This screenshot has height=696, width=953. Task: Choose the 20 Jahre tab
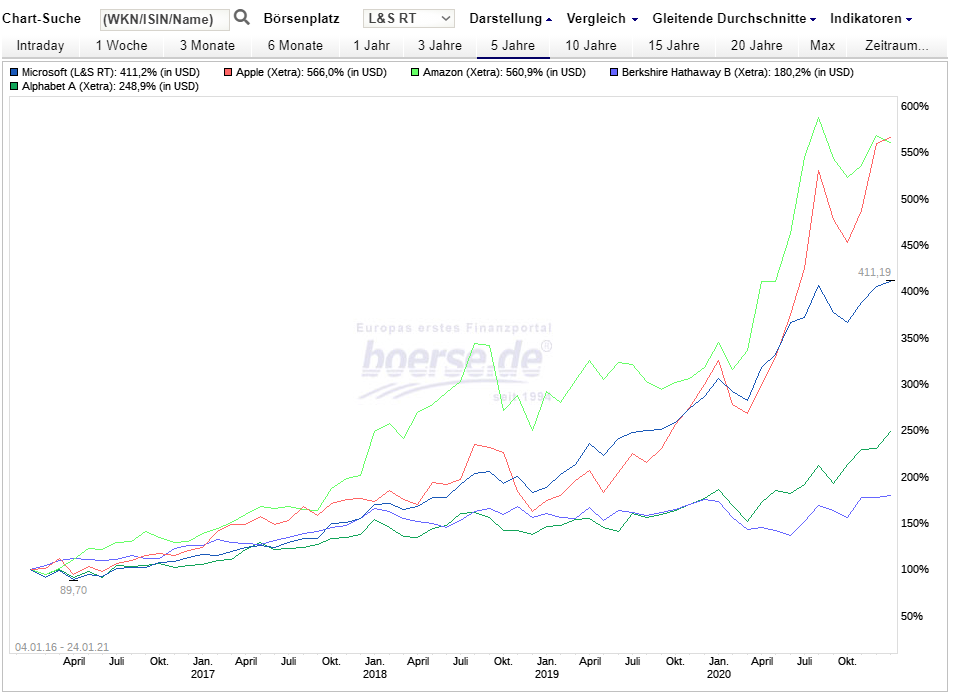coord(757,46)
